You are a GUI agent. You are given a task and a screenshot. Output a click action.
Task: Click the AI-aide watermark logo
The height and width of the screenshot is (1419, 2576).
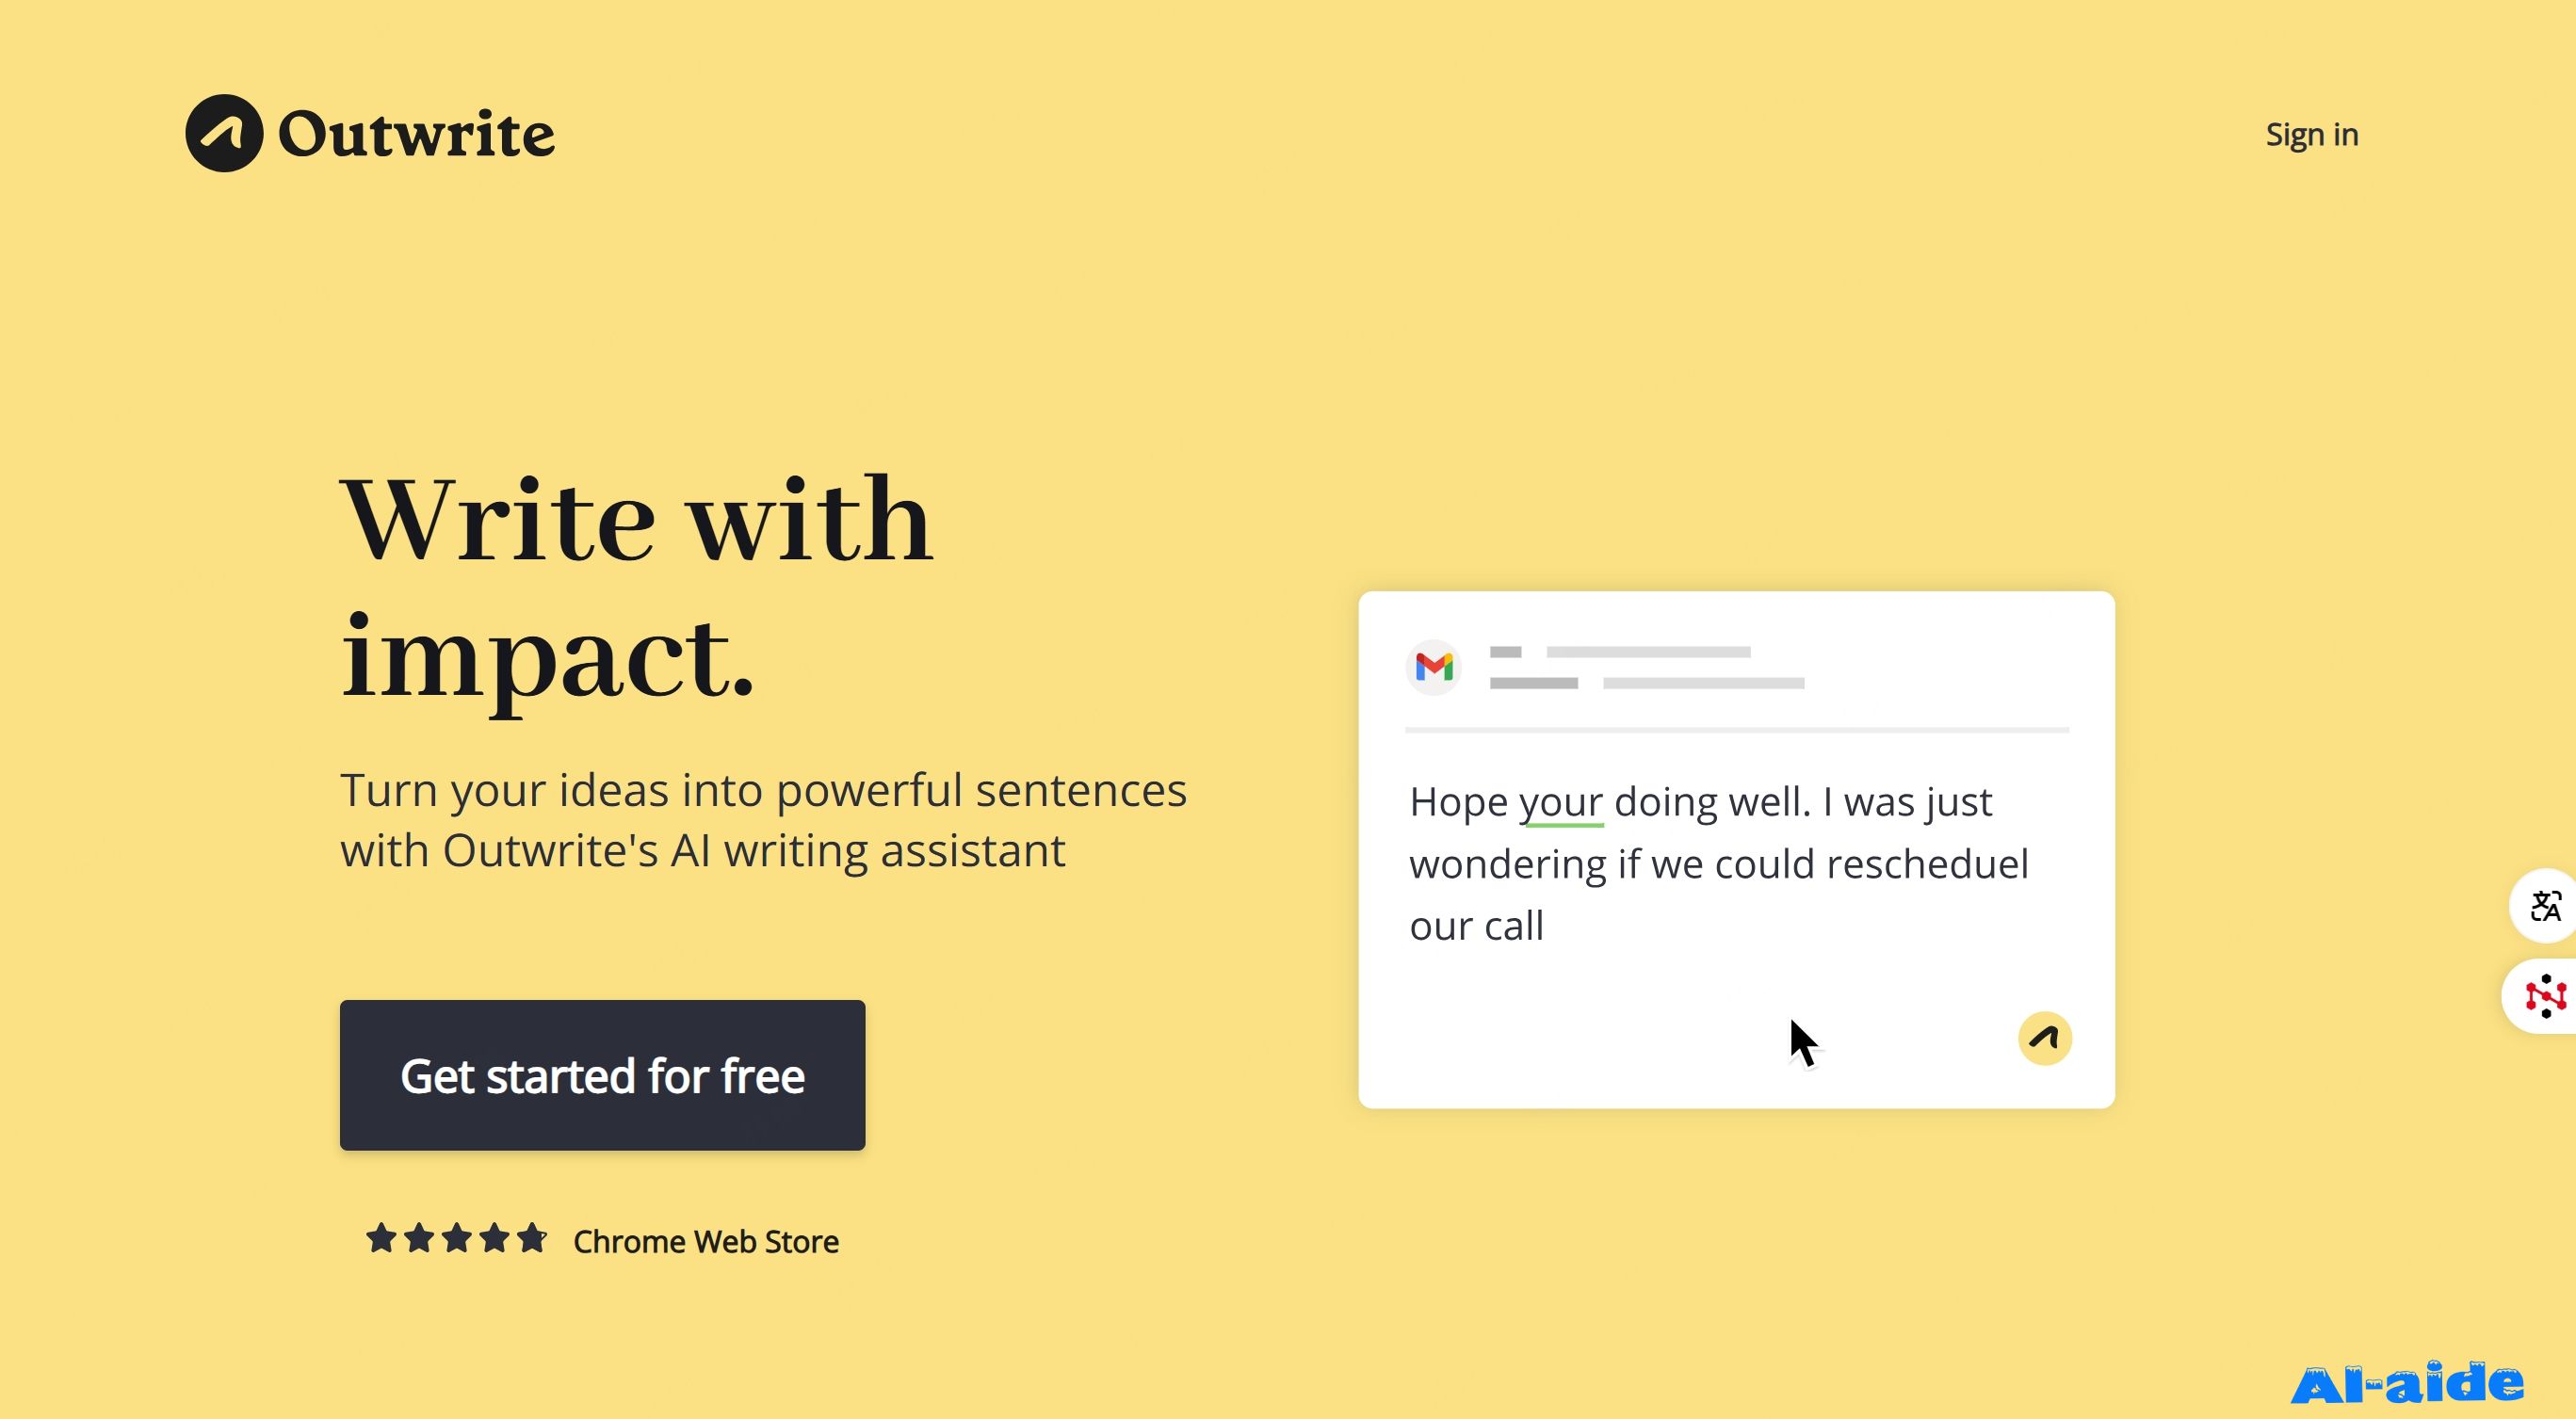pos(2407,1384)
